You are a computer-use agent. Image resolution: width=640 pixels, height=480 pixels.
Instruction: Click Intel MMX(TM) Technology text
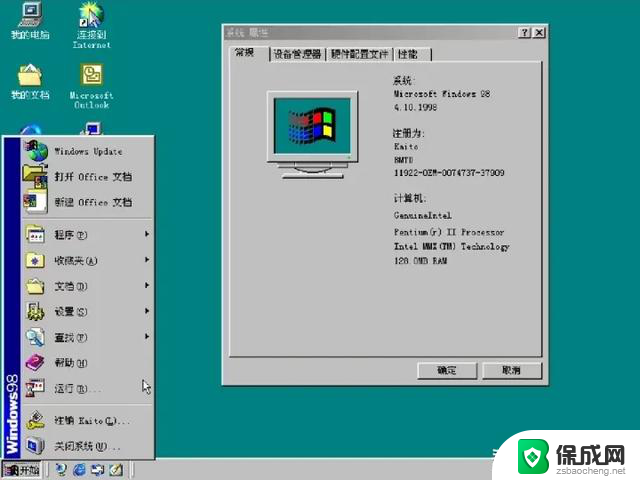coord(452,247)
